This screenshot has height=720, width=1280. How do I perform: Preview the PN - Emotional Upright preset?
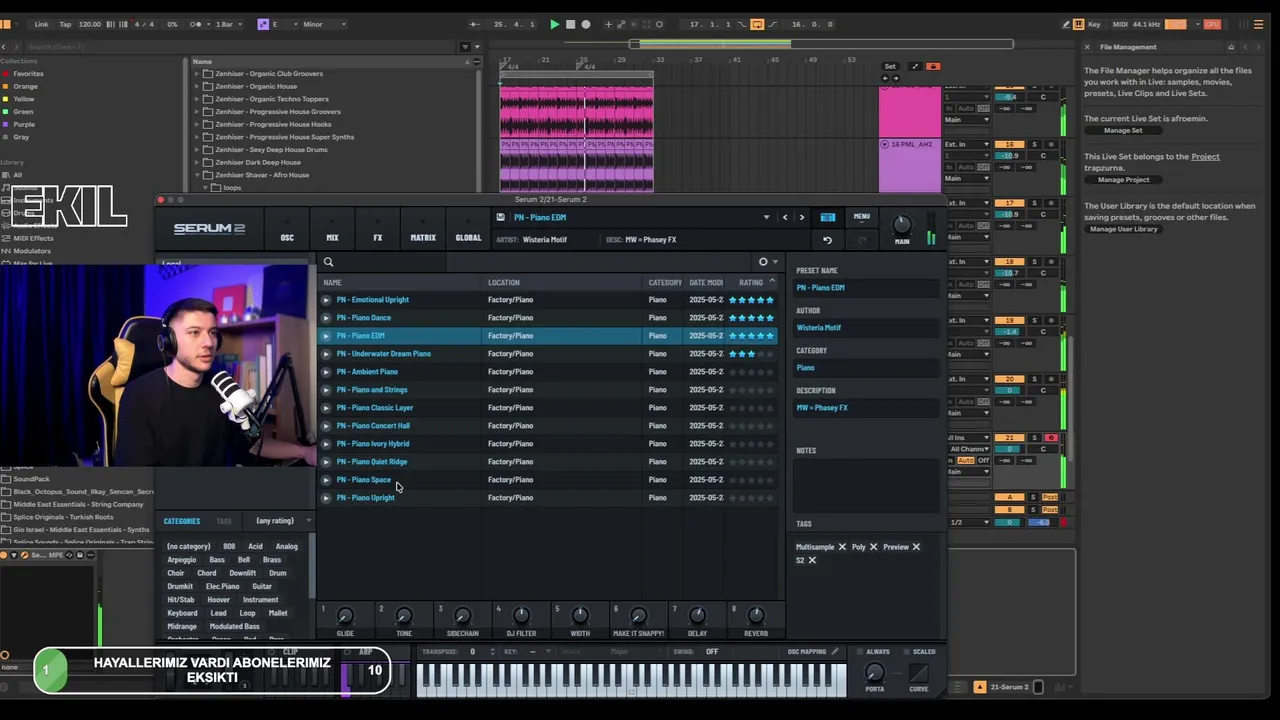pos(326,300)
